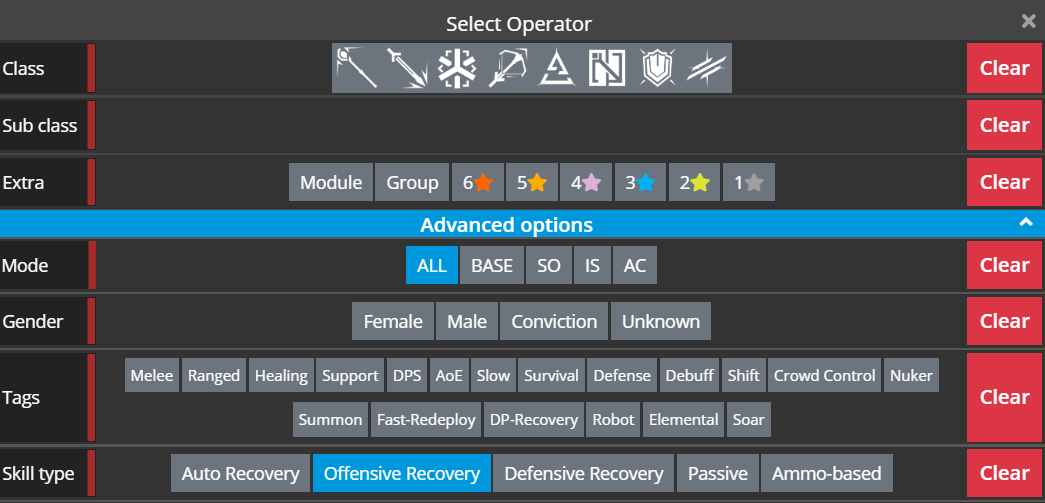Viewport: 1045px width, 503px height.
Task: Filter by Guard class sword icon
Action: 407,68
